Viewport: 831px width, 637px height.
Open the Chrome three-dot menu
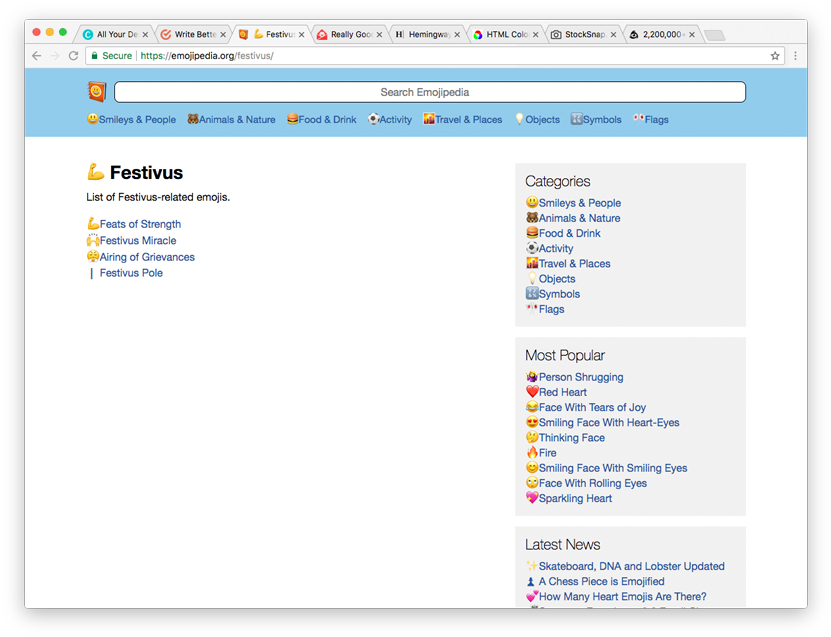click(797, 57)
